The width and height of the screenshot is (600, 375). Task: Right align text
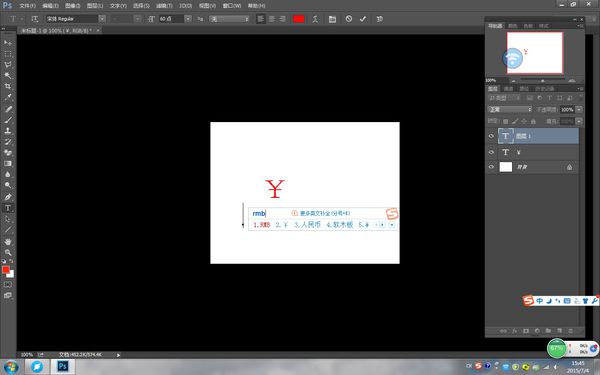coord(282,19)
